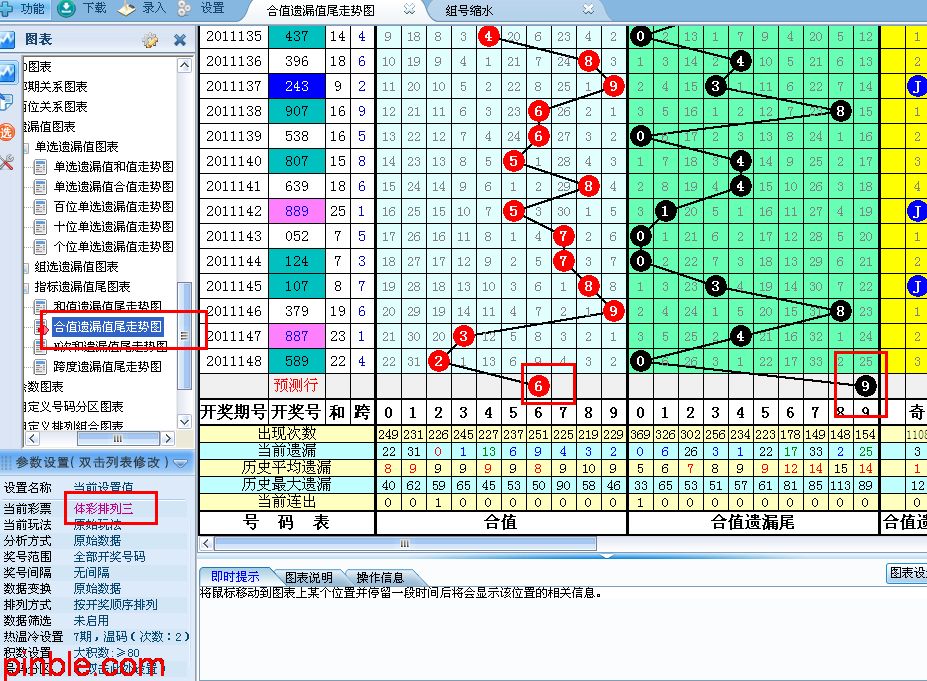927x681 pixels.
Task: Collapse the 参数设置 panel header arrow
Action: coord(180,462)
